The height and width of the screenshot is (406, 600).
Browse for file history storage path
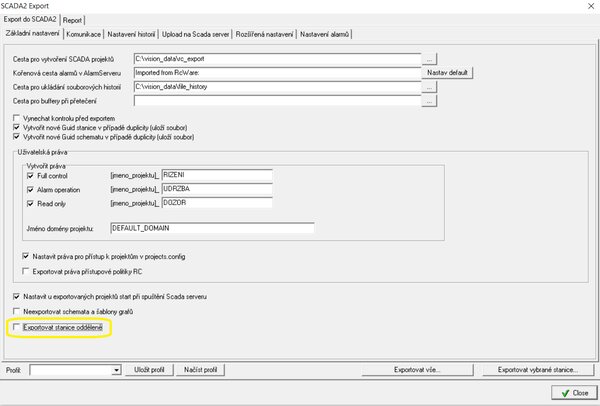pos(430,87)
